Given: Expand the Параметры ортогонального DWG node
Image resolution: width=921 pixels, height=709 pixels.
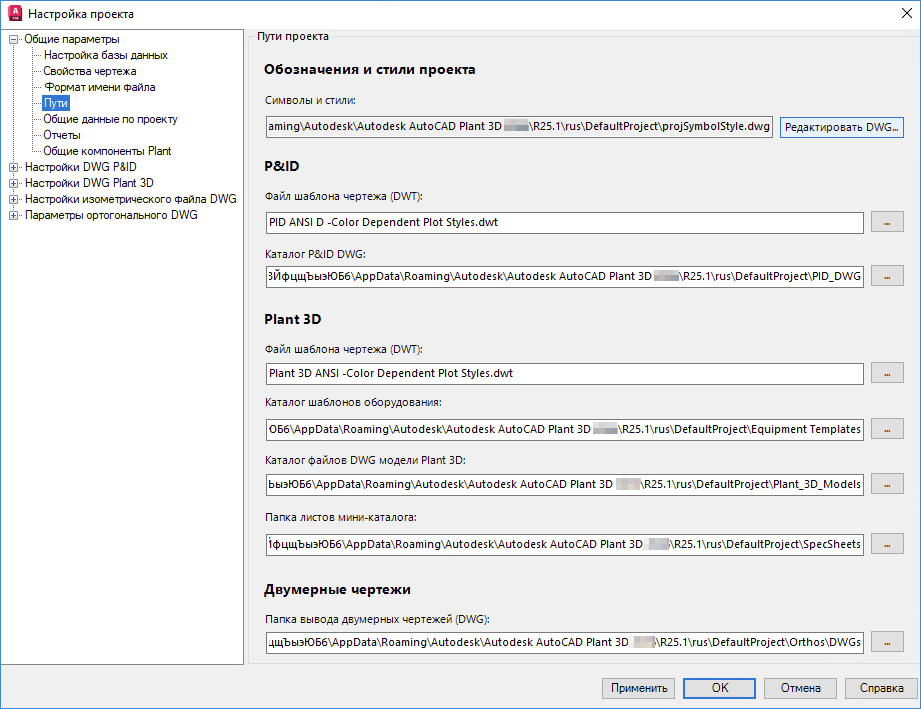Looking at the screenshot, I should (x=14, y=215).
